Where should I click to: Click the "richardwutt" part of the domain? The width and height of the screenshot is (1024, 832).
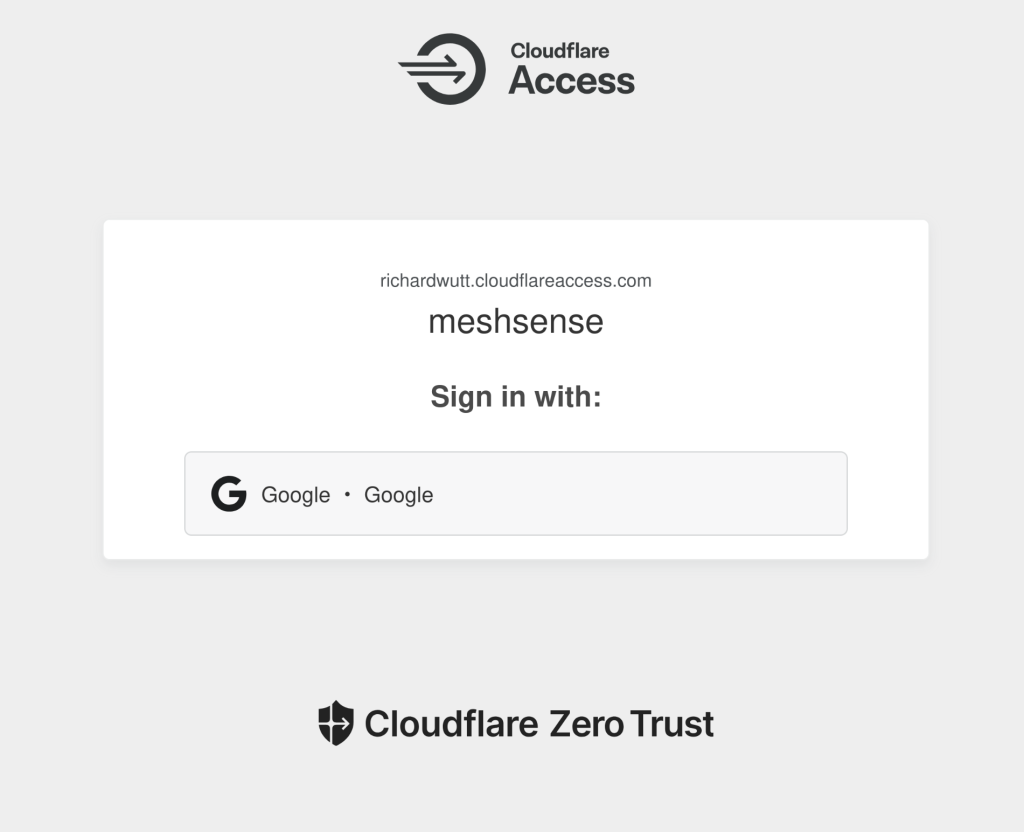pos(419,281)
